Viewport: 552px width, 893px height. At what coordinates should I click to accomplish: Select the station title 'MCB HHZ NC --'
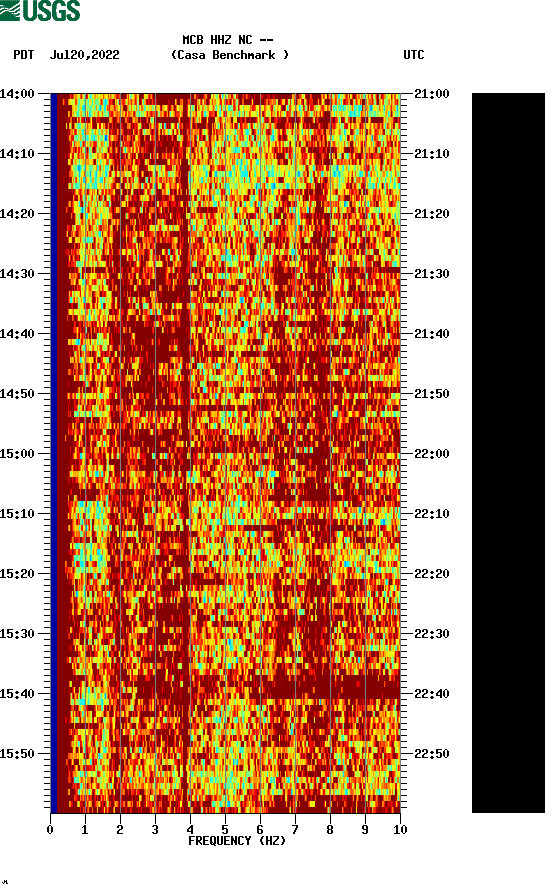pyautogui.click(x=228, y=40)
